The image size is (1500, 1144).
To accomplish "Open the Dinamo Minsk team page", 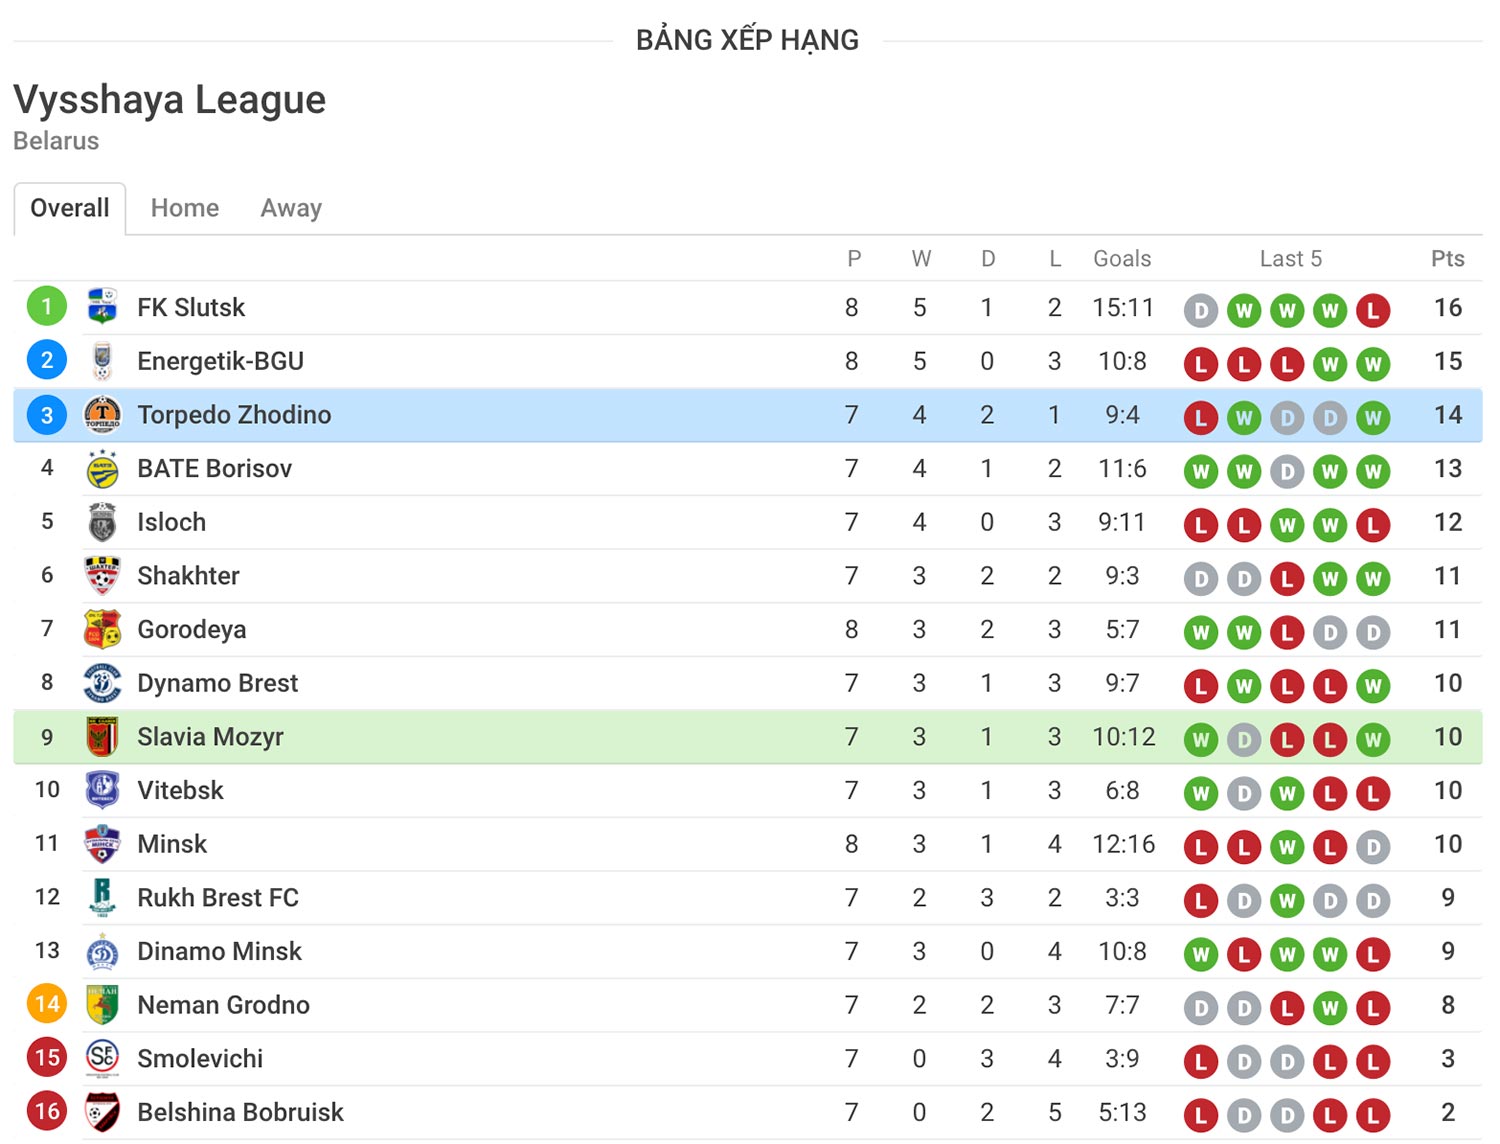I will (219, 951).
